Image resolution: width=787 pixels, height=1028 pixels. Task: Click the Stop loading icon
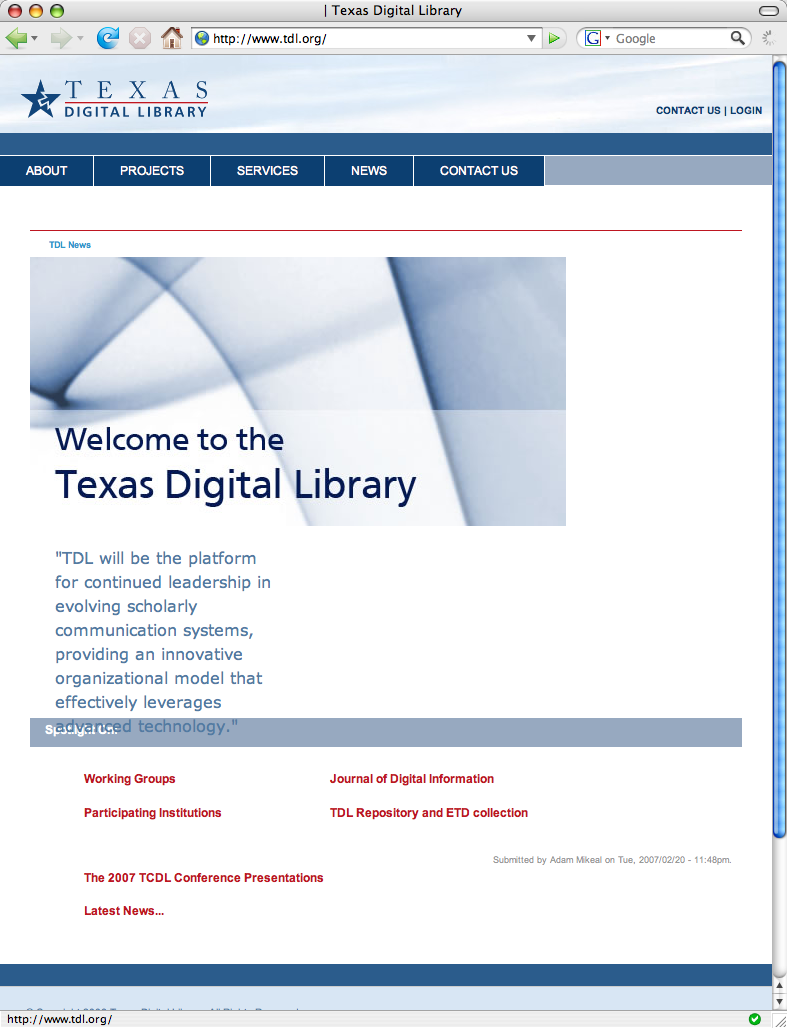click(140, 38)
